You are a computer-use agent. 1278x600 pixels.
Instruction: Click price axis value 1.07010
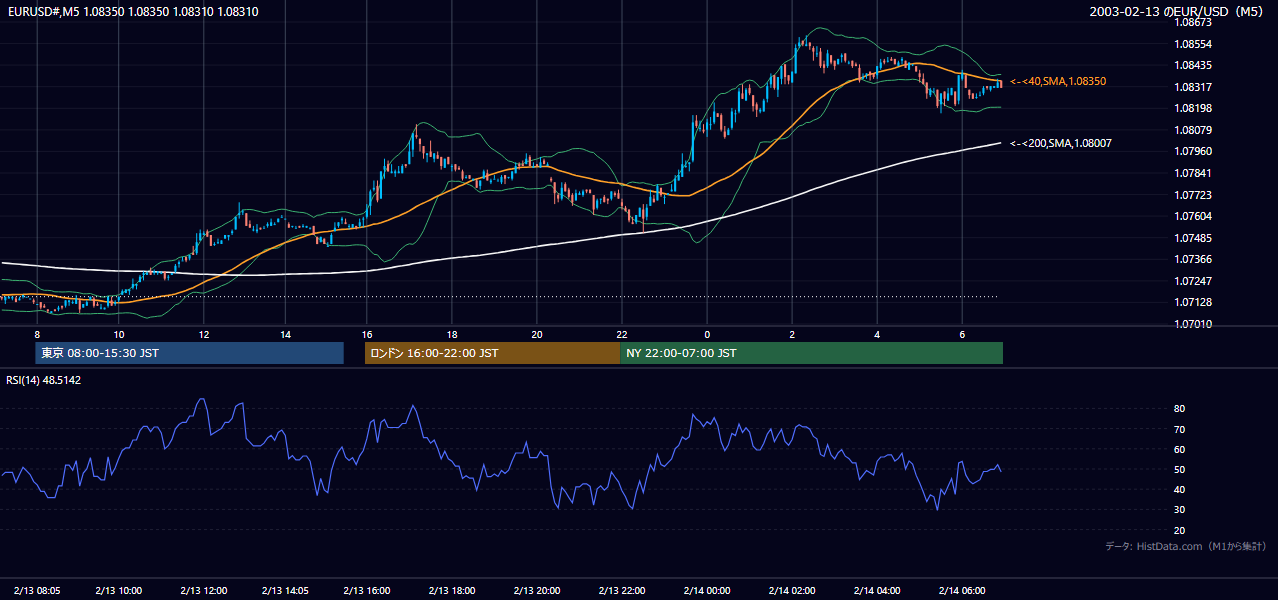coord(1192,324)
